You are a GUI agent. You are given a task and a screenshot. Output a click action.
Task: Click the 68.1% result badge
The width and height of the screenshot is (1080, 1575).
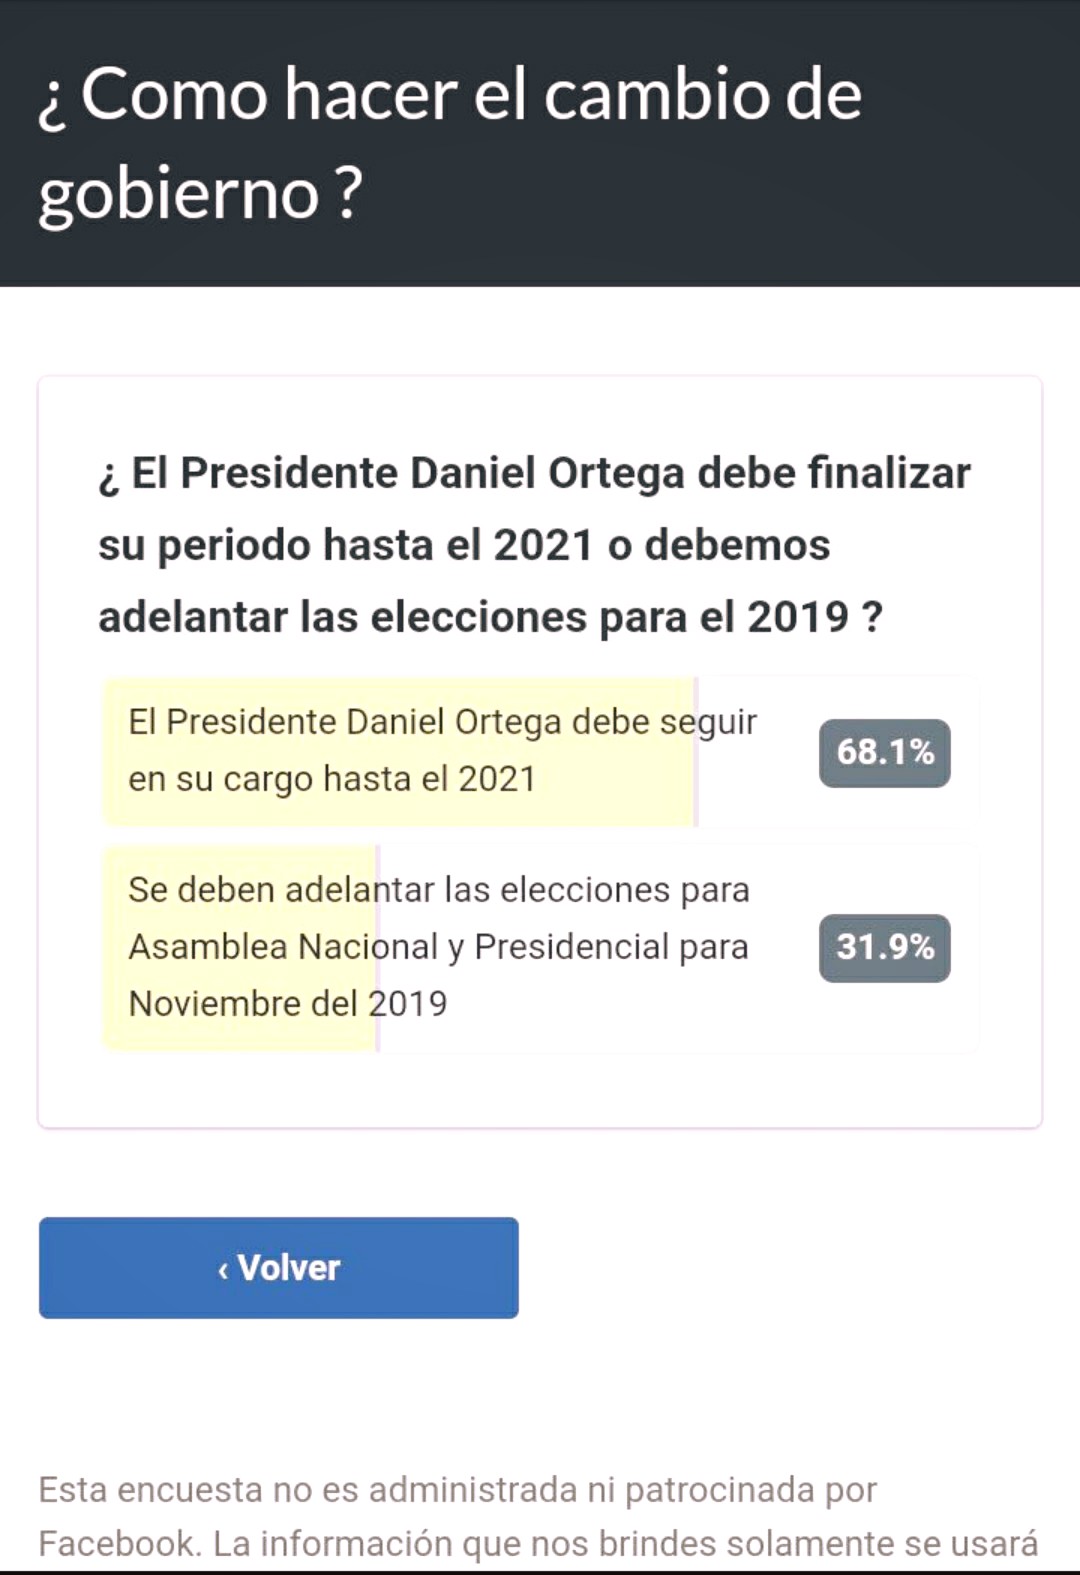(x=885, y=752)
